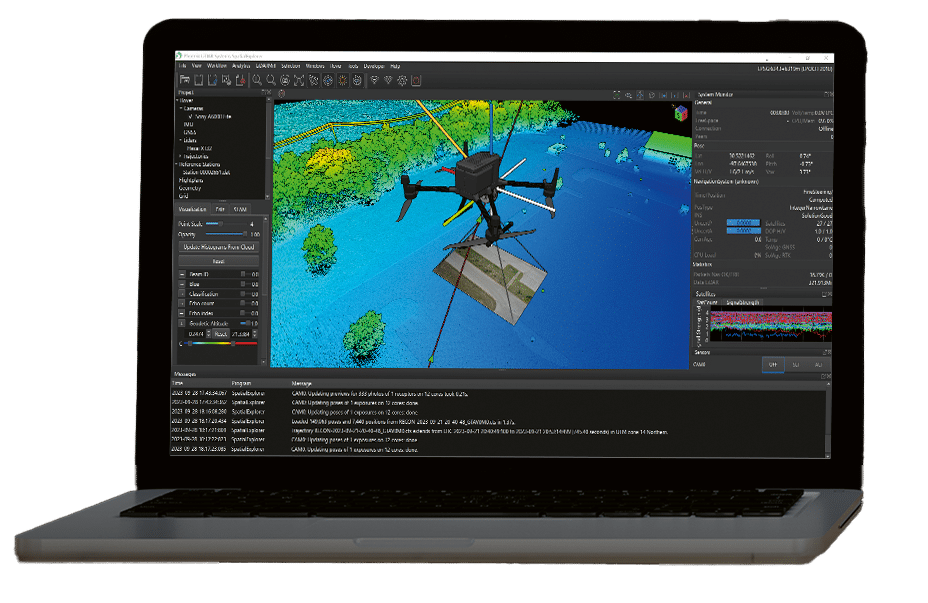Toggle the Sony camera checkbox in tree

click(x=189, y=116)
